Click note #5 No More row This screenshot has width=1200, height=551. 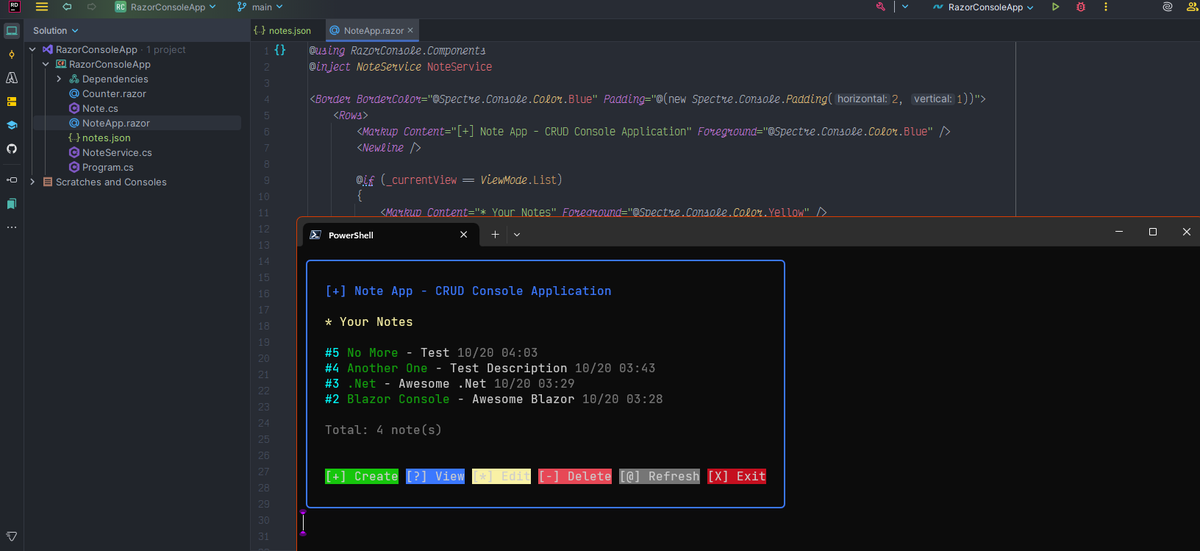coord(432,353)
